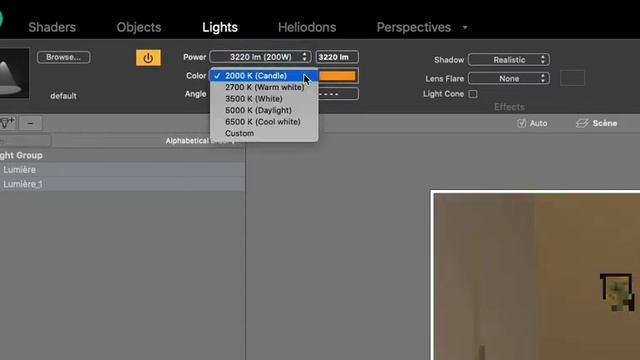Open the Shadow Realistic dropdown
The image size is (640, 360).
coord(509,60)
